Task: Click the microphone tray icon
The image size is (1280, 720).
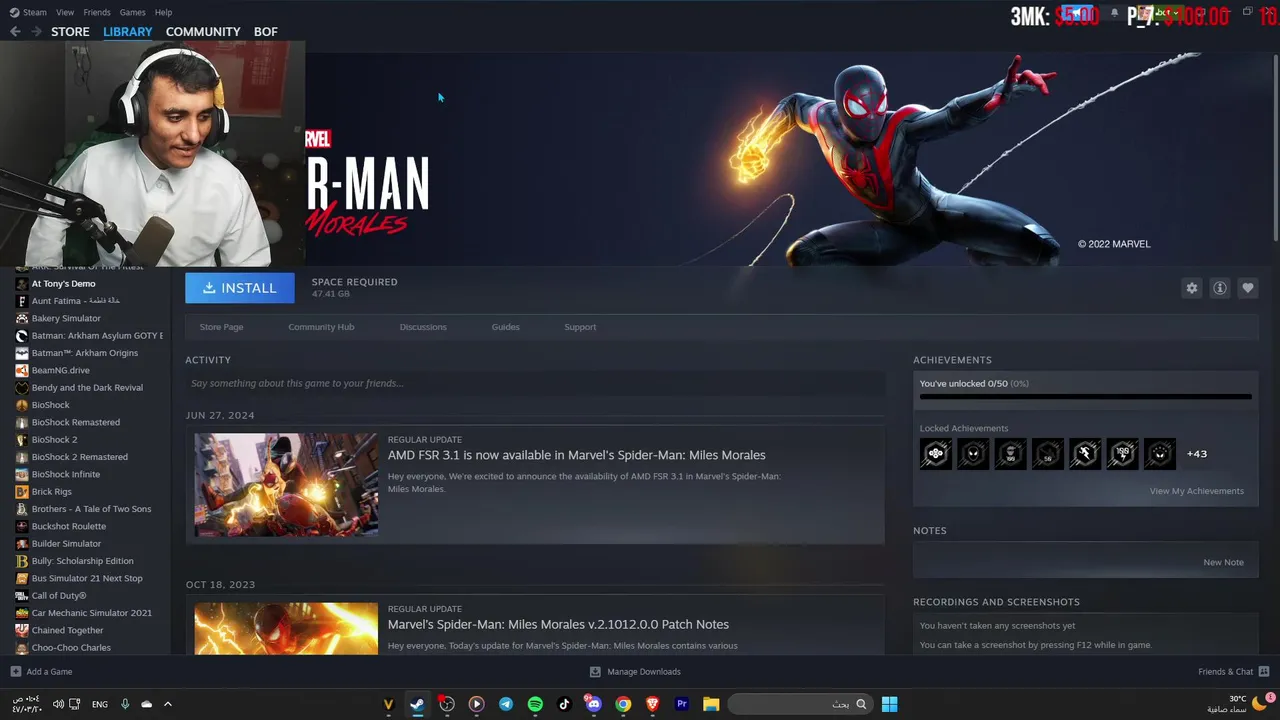Action: click(125, 704)
